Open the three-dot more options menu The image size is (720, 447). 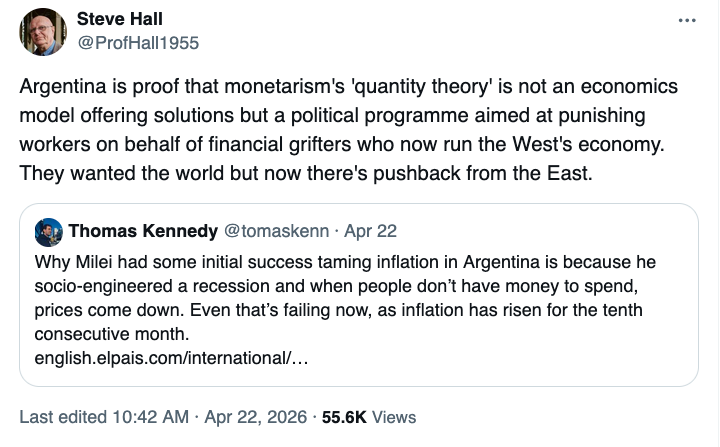(x=686, y=20)
